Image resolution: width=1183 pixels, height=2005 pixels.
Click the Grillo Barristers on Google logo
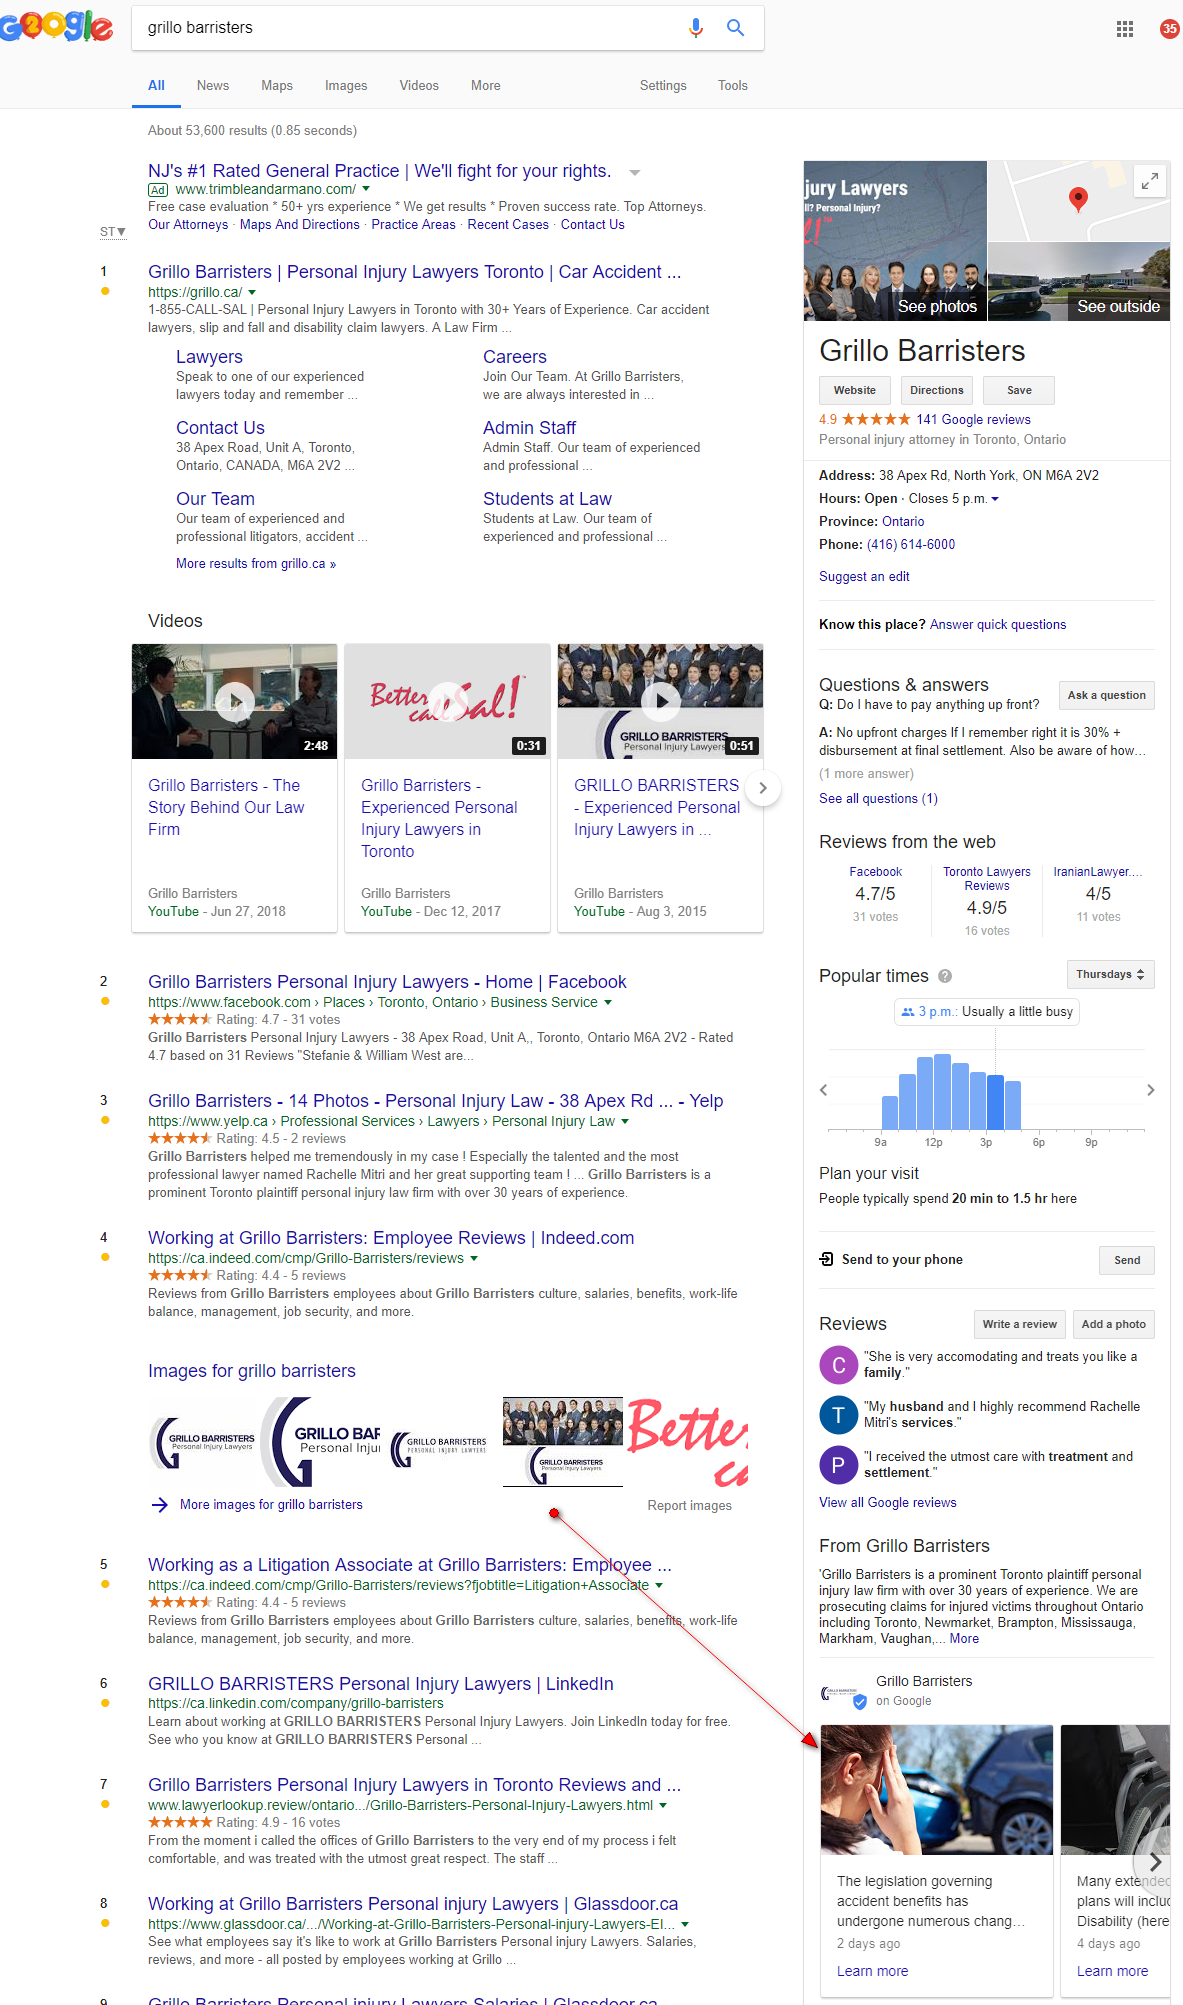(843, 1692)
